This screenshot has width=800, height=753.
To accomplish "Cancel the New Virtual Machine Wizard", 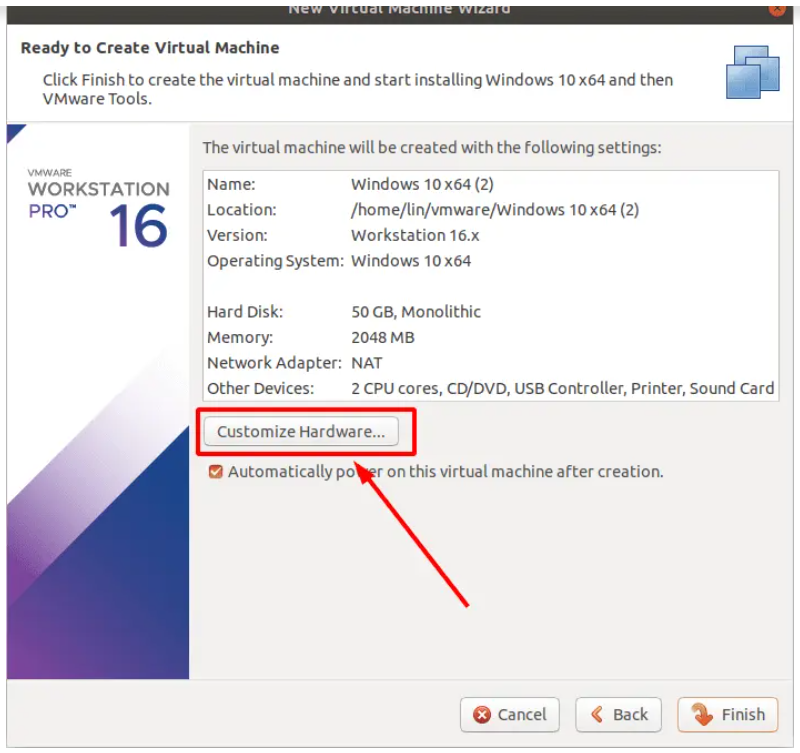I will (510, 714).
